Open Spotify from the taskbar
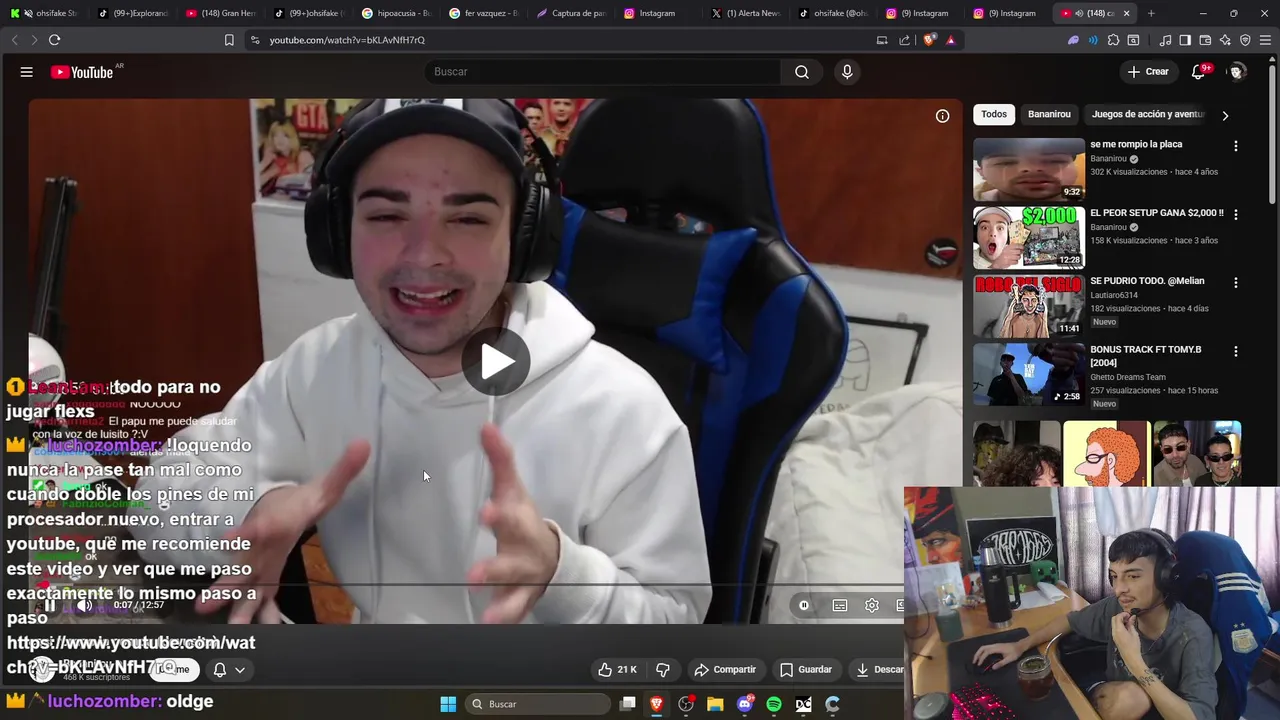The image size is (1280, 720). [x=774, y=704]
